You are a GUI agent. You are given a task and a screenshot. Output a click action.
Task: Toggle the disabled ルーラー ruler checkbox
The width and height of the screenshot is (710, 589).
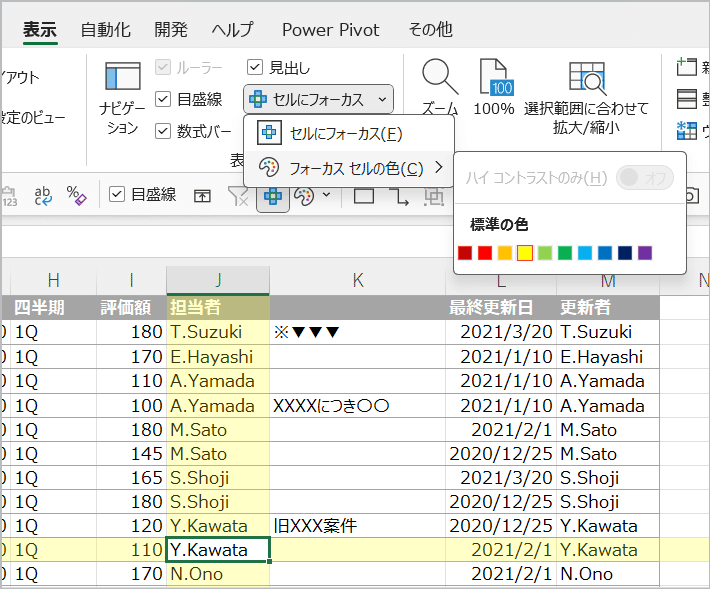click(x=163, y=67)
